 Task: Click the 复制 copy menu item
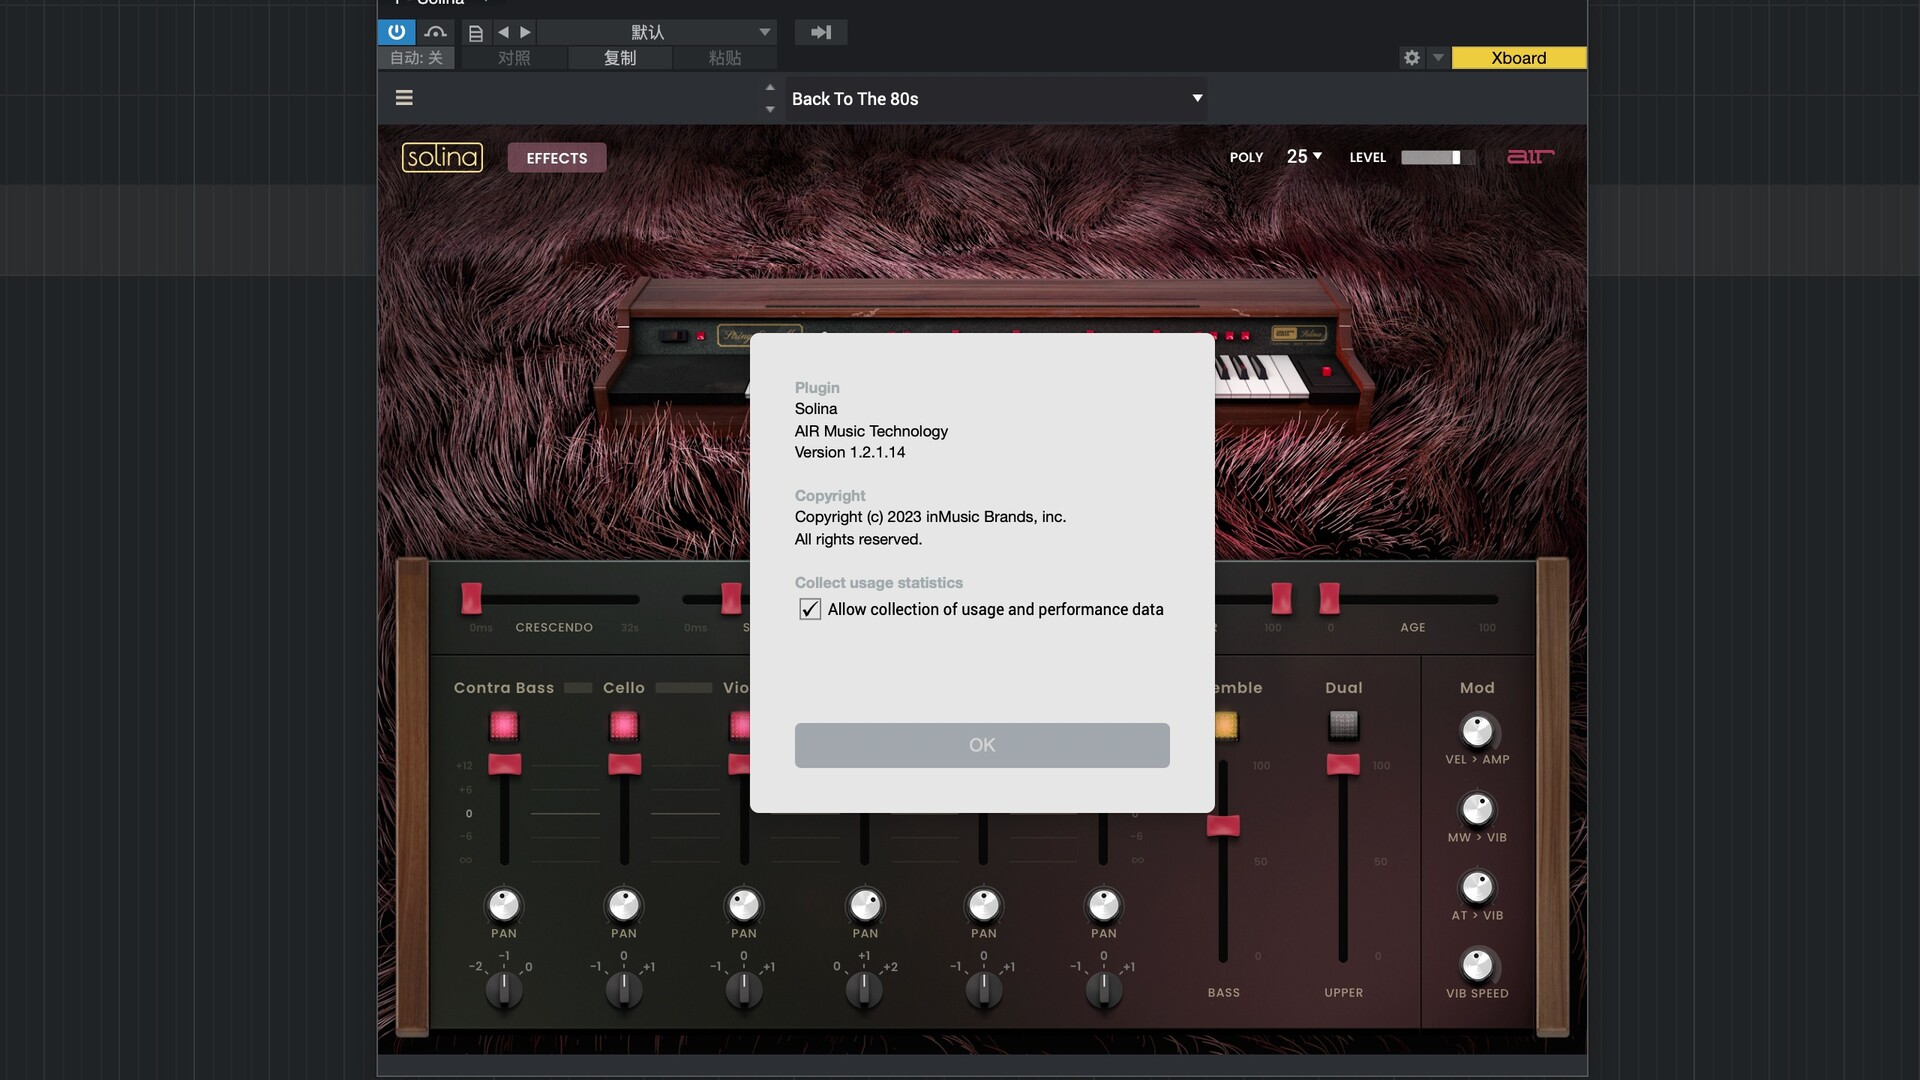[x=620, y=58]
